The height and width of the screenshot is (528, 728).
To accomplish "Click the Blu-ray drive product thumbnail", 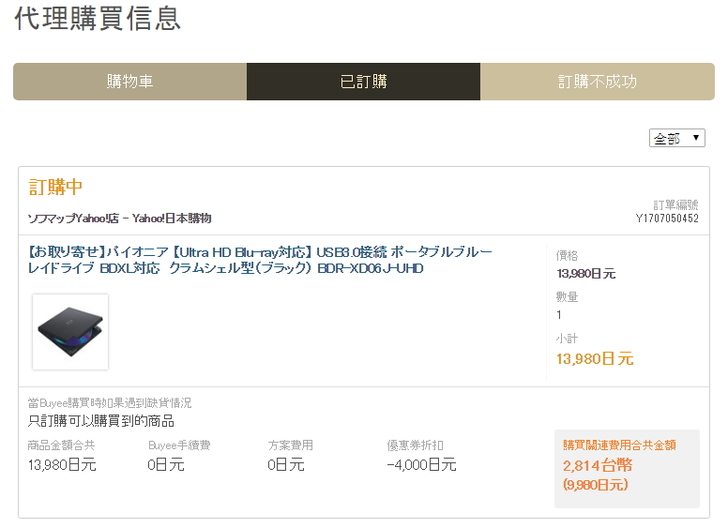I will [x=71, y=332].
